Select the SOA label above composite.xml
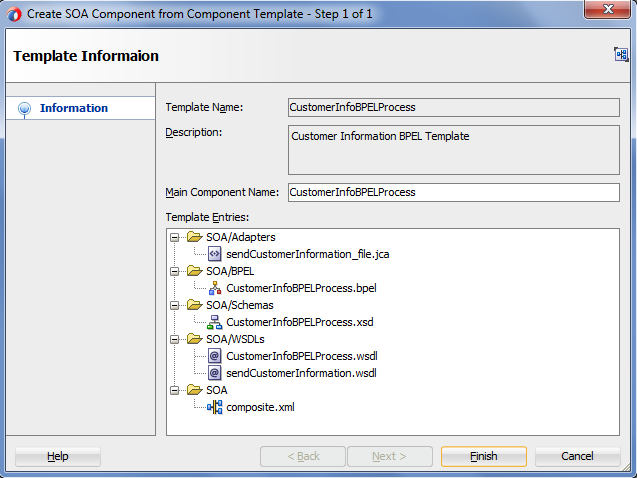 (x=217, y=390)
